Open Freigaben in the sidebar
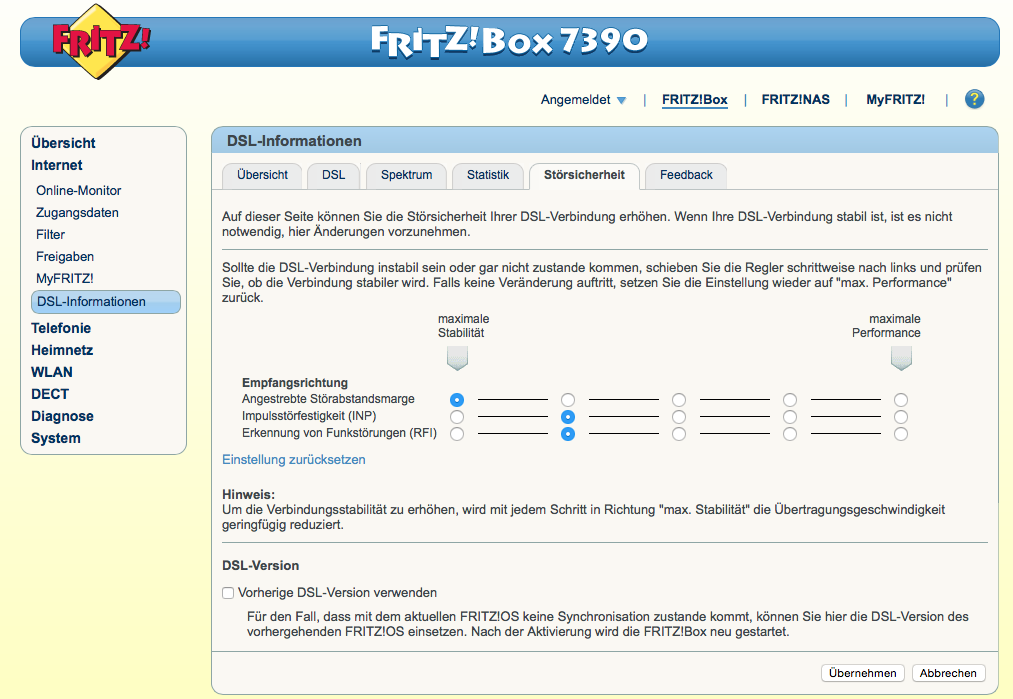This screenshot has height=699, width=1013. [65, 256]
